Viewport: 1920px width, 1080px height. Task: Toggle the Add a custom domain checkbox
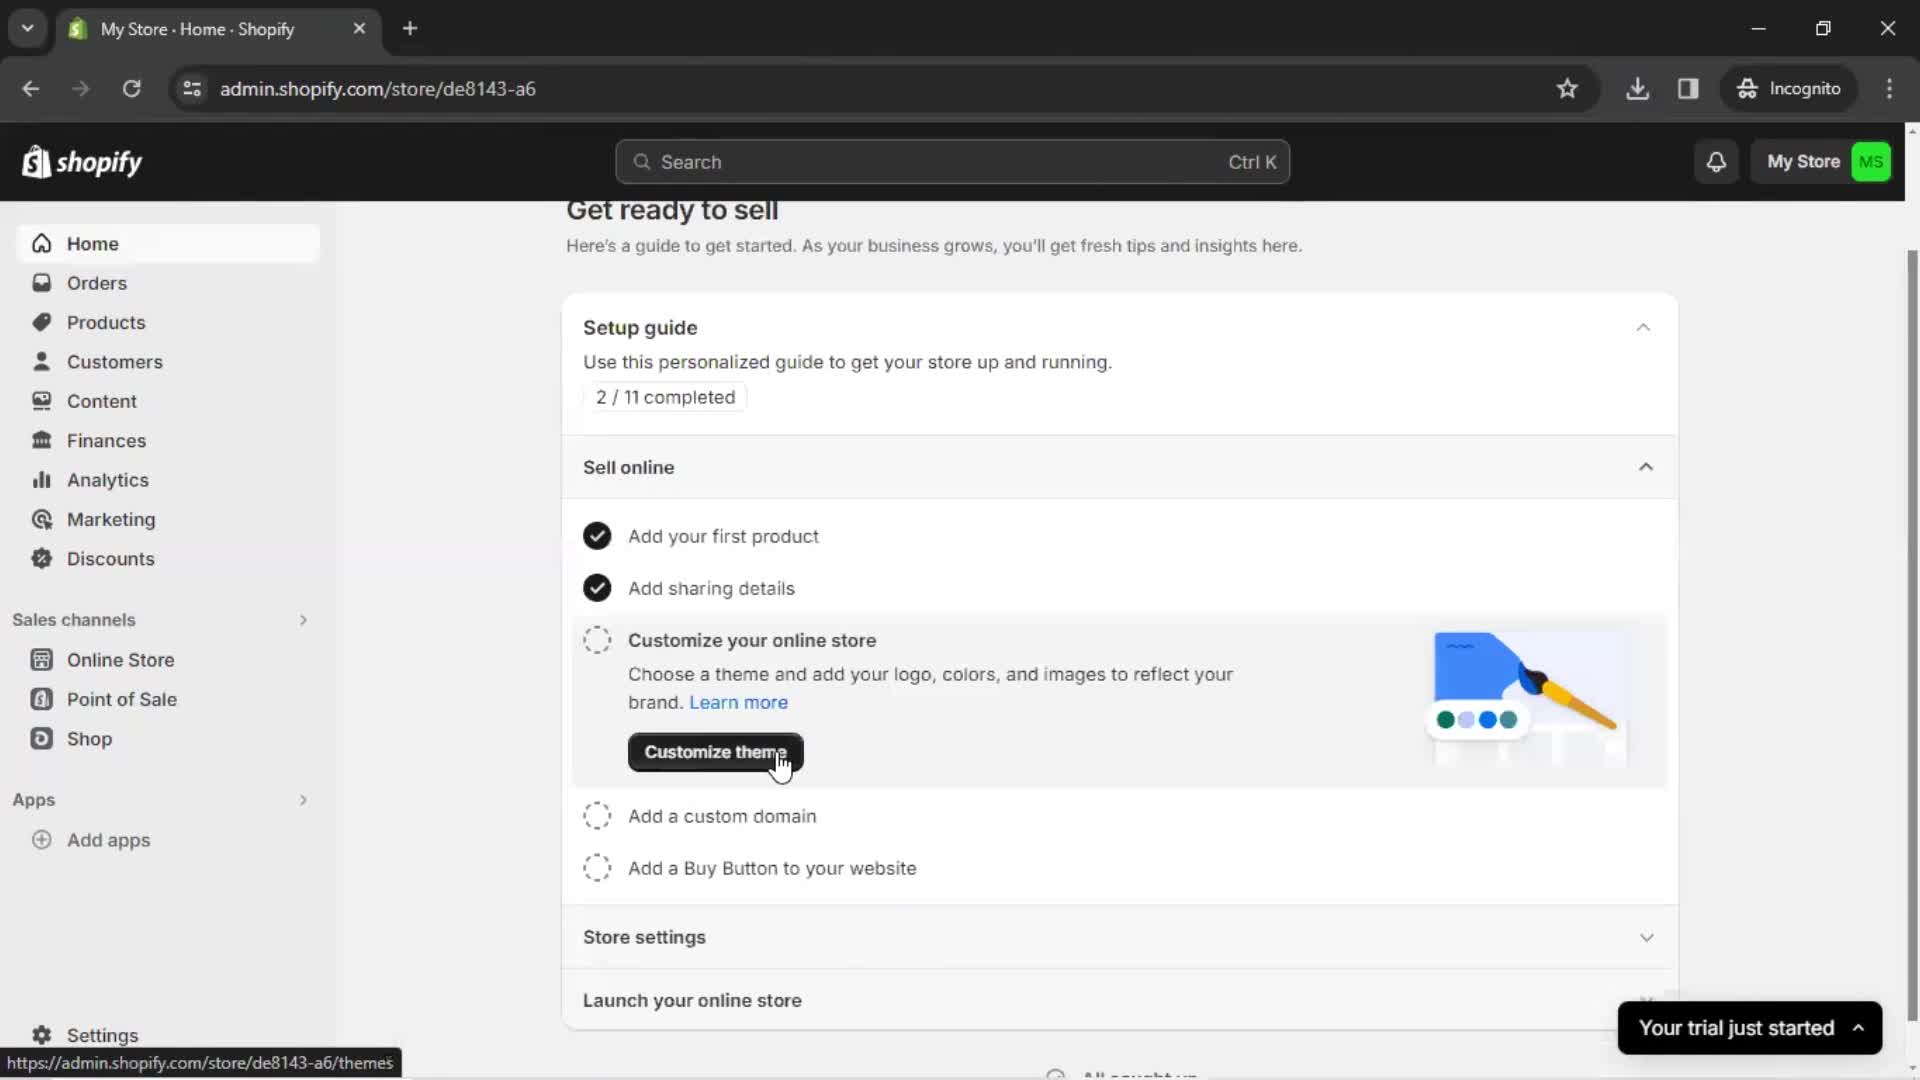tap(597, 815)
